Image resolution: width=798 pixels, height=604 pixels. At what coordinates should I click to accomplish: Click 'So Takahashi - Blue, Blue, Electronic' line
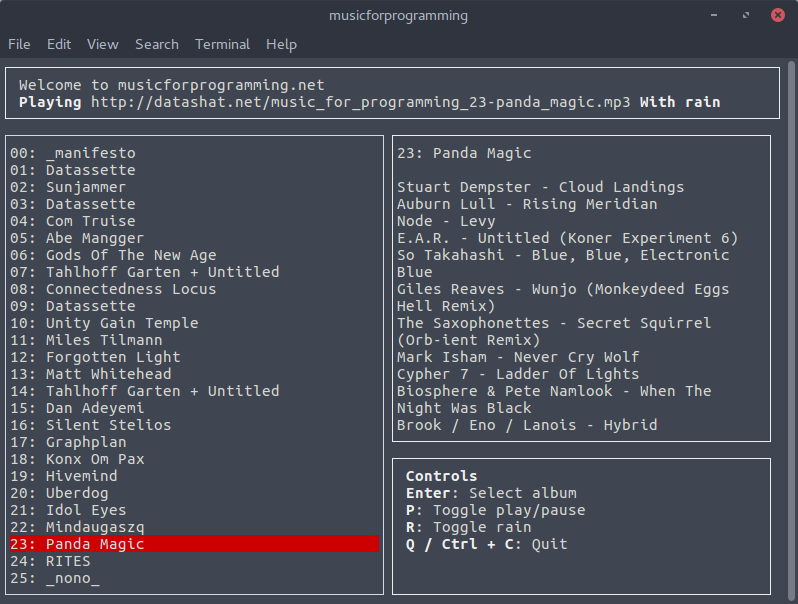click(x=563, y=255)
